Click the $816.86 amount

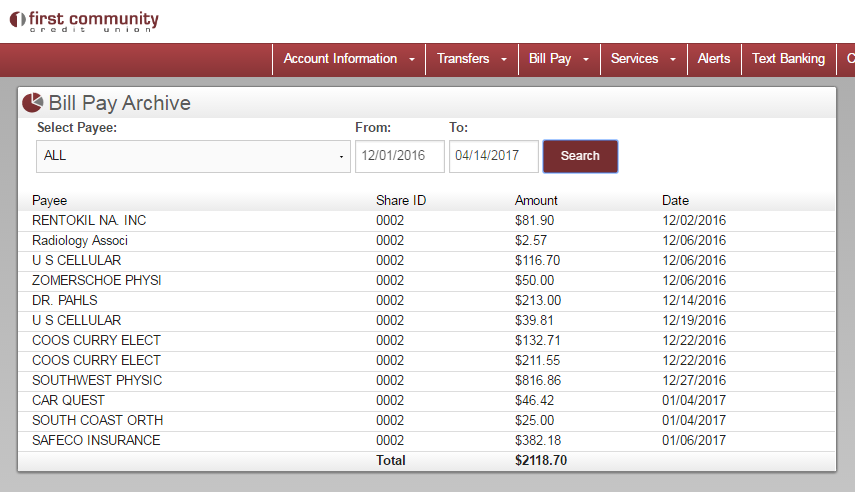pos(538,380)
